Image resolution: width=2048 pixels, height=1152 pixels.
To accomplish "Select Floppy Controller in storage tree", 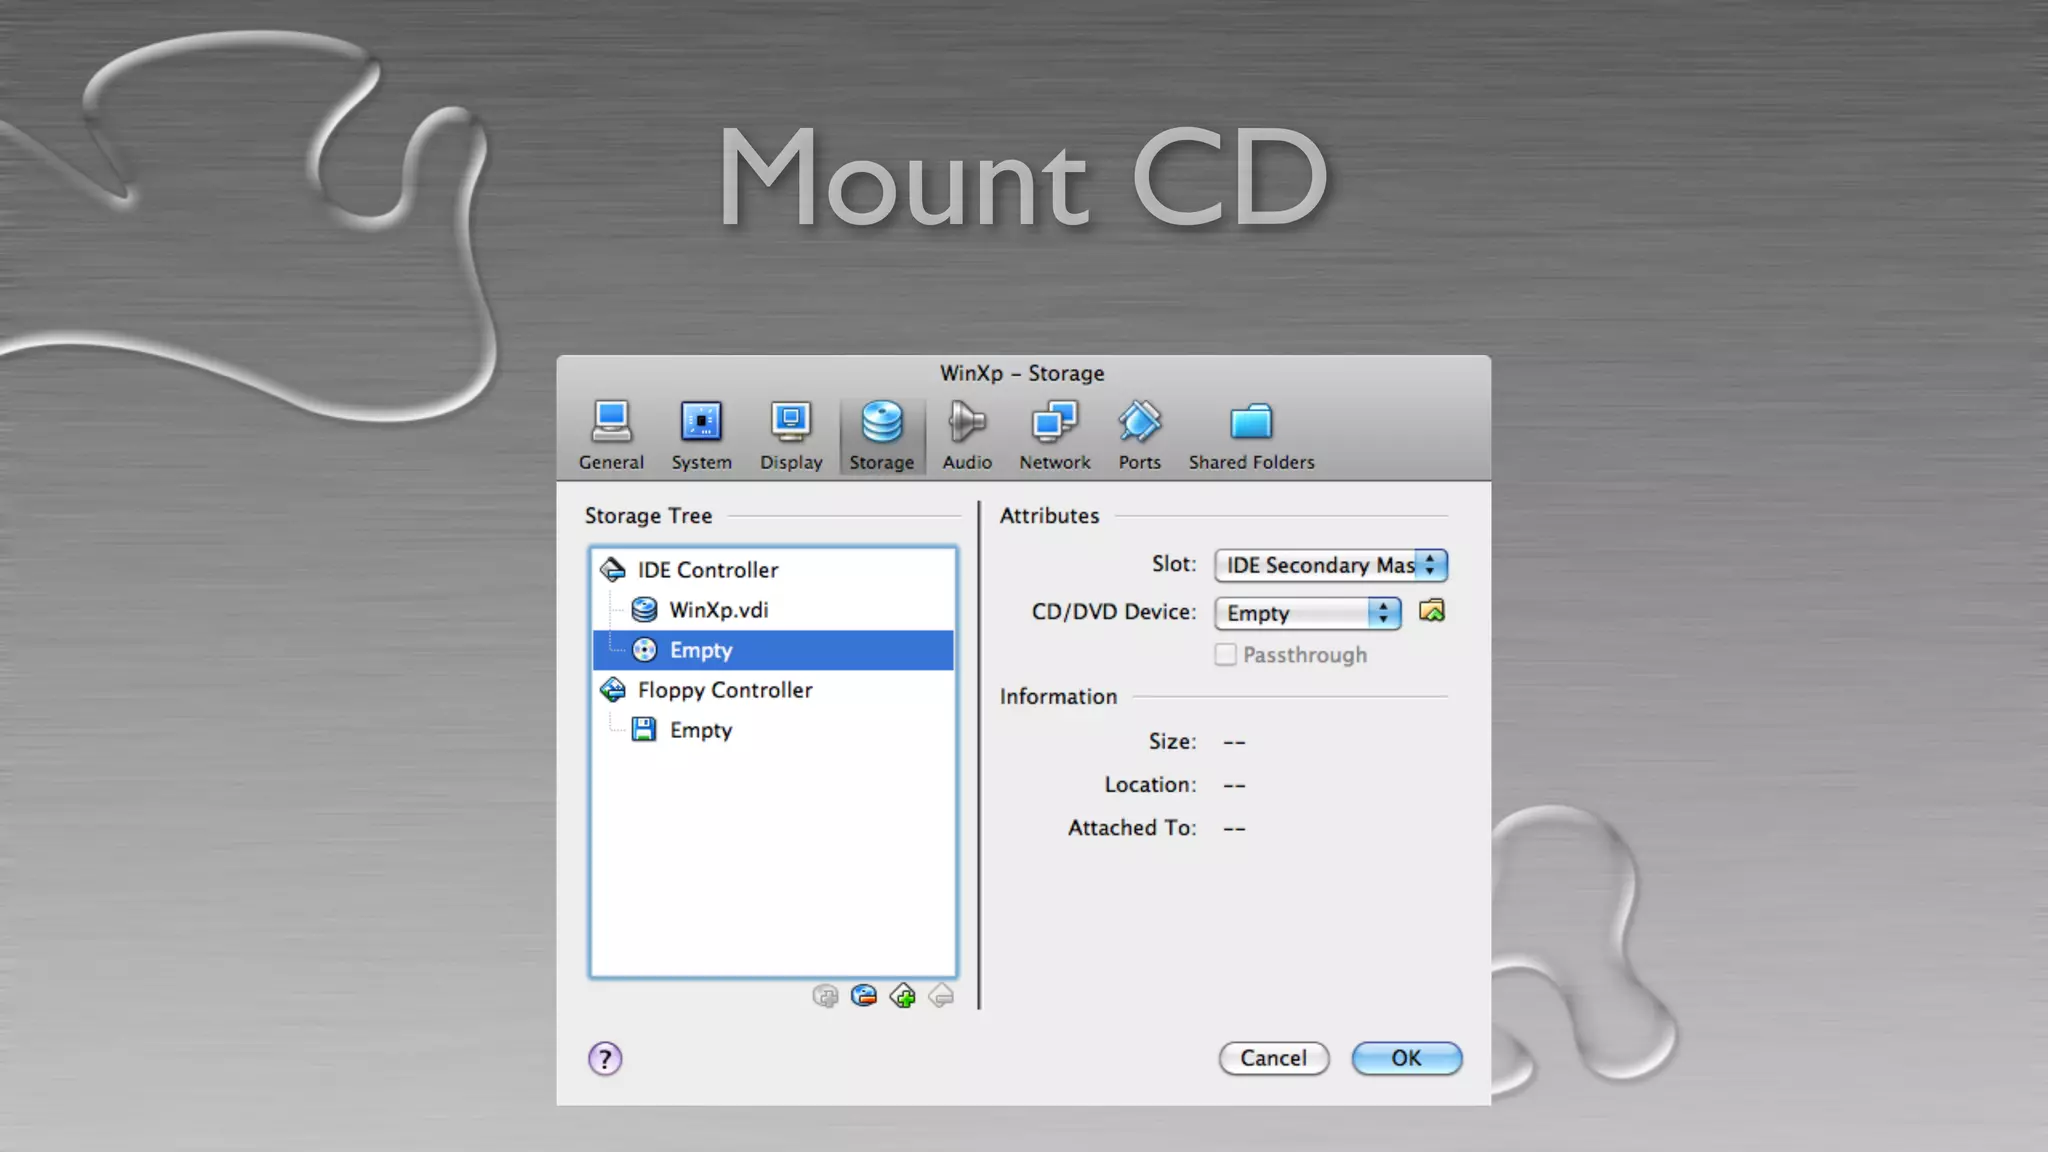I will [x=773, y=690].
